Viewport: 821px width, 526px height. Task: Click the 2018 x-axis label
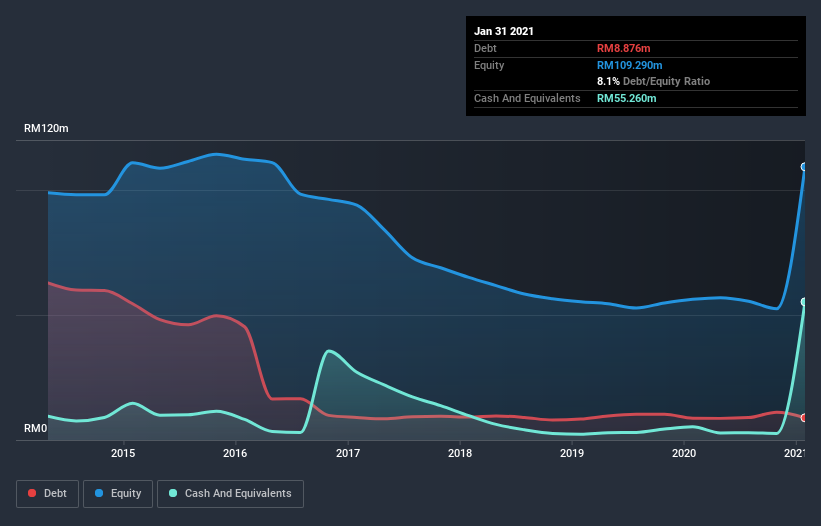coord(460,453)
